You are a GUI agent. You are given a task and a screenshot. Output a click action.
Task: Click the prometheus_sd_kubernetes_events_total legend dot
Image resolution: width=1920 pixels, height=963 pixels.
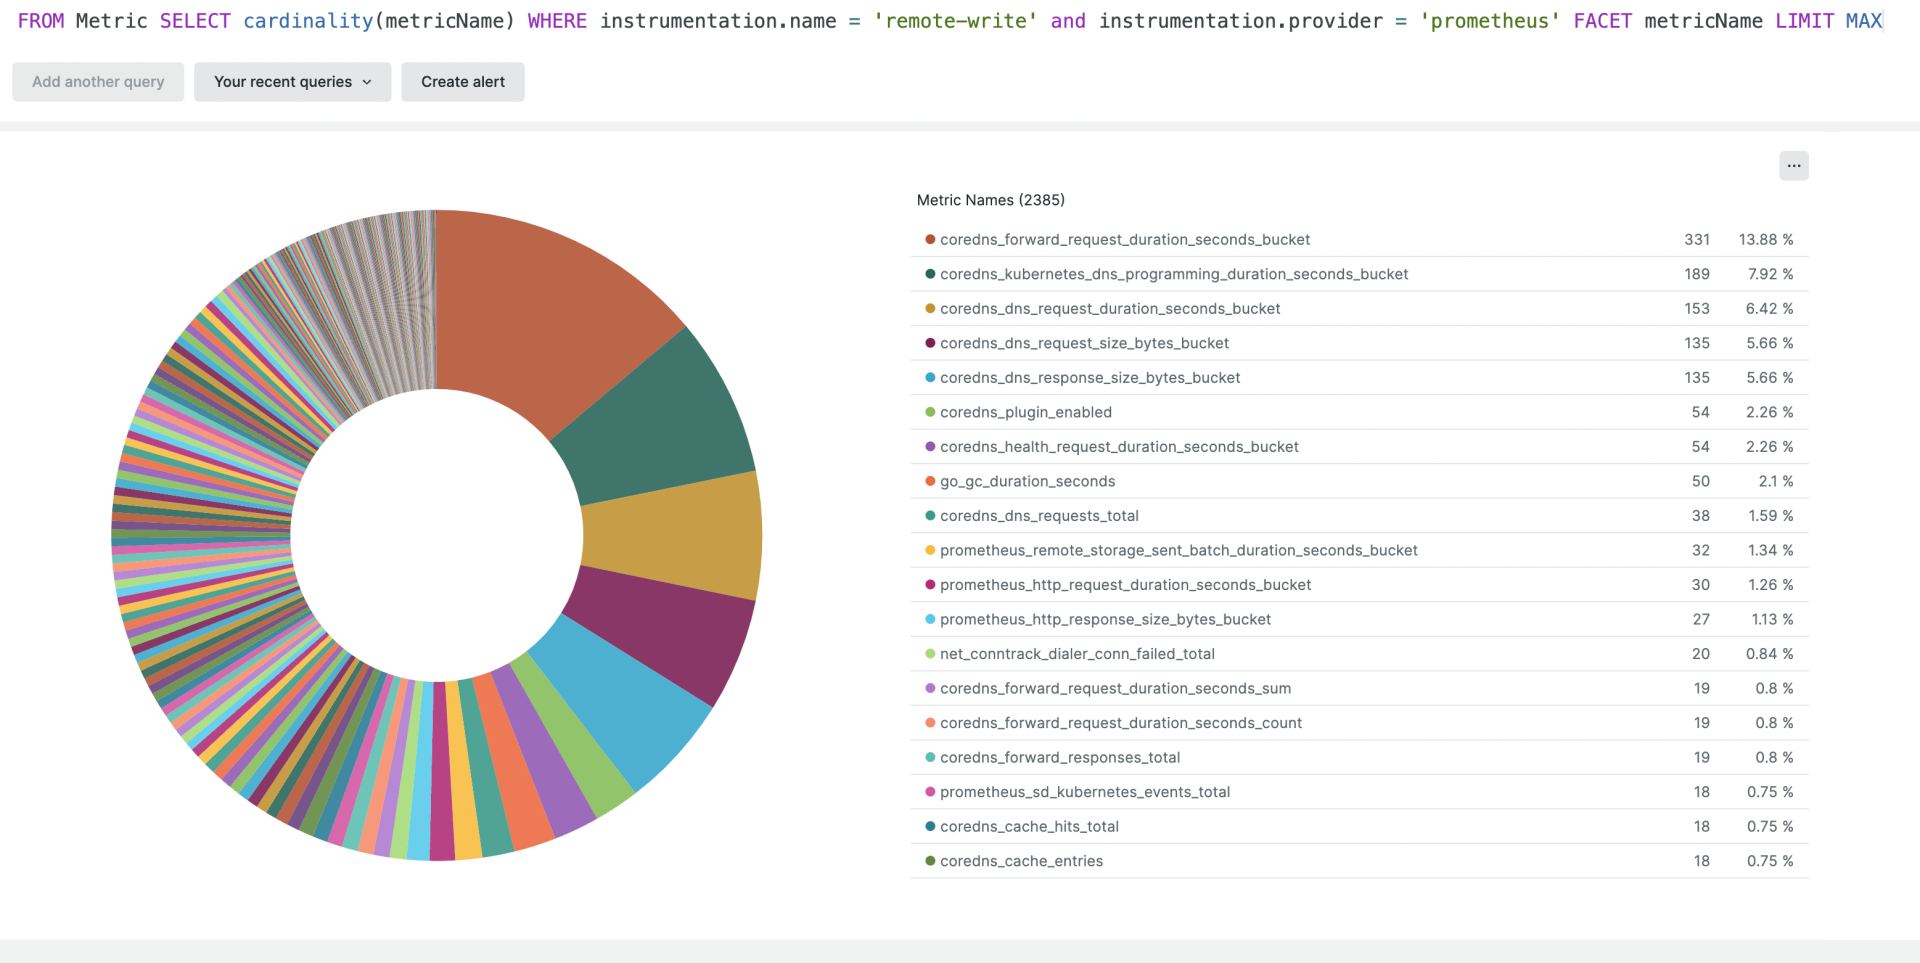pyautogui.click(x=928, y=791)
